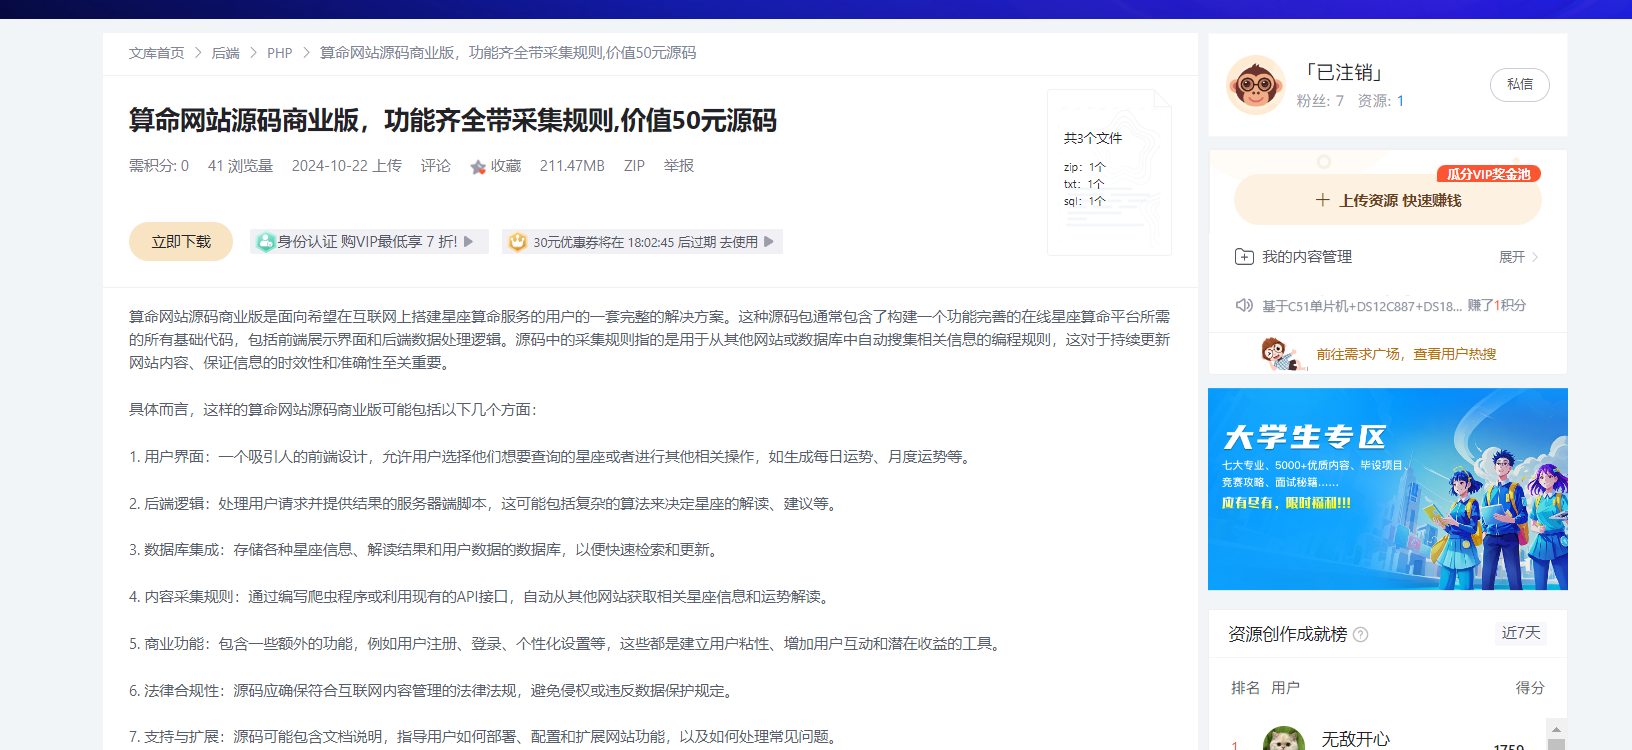Select the 近7天 filter

click(1521, 633)
